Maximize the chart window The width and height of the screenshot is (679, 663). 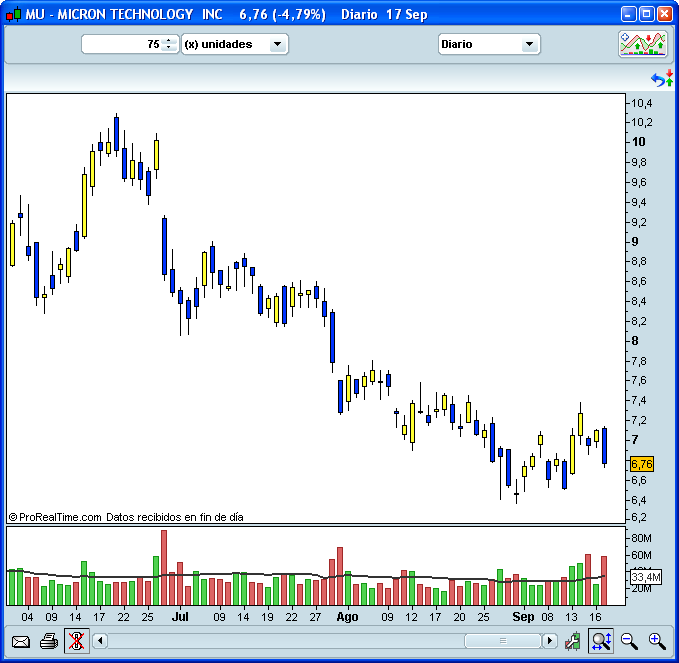click(x=645, y=14)
